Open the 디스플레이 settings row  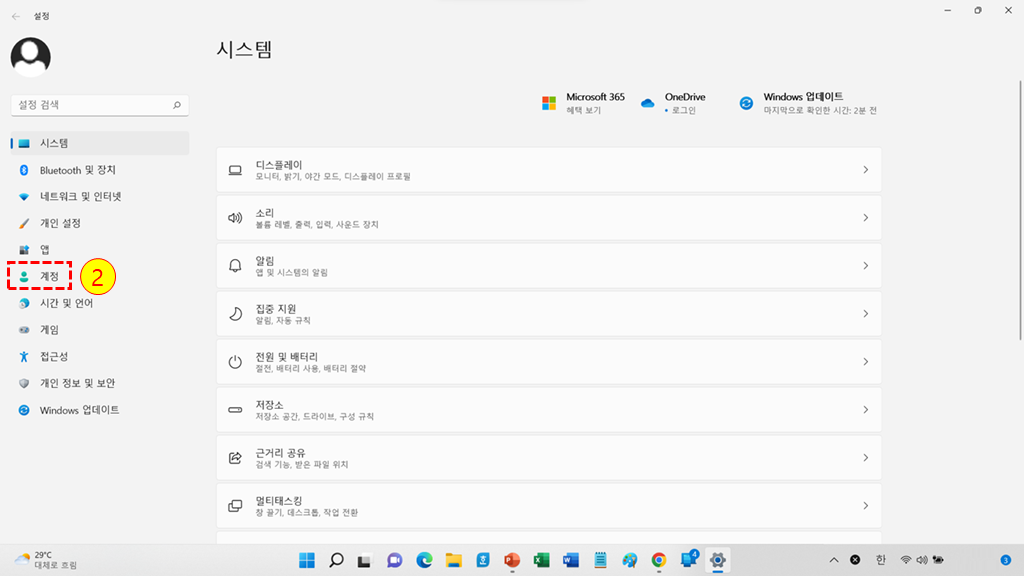pos(549,170)
